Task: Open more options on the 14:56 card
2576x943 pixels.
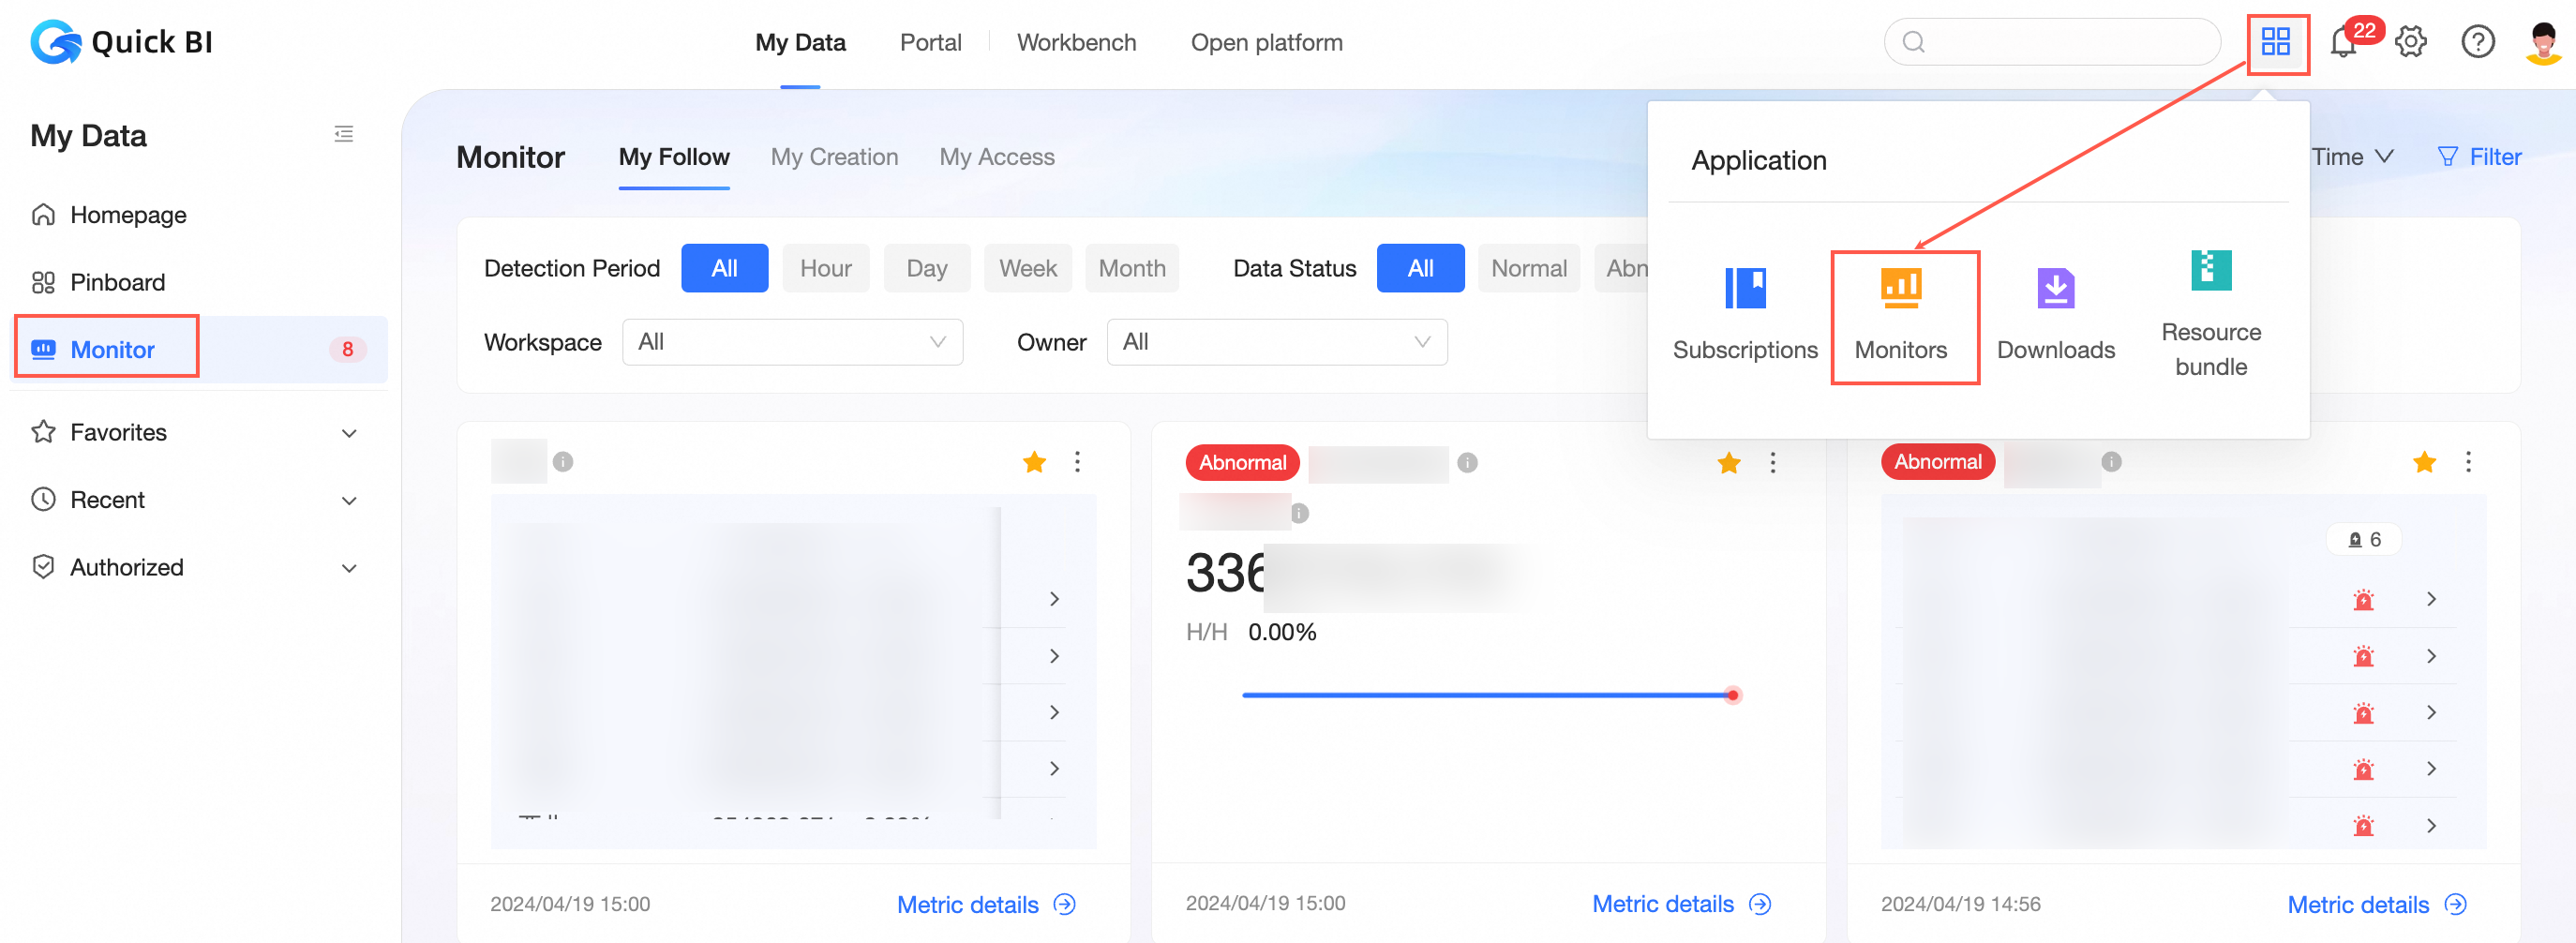Action: (2468, 462)
